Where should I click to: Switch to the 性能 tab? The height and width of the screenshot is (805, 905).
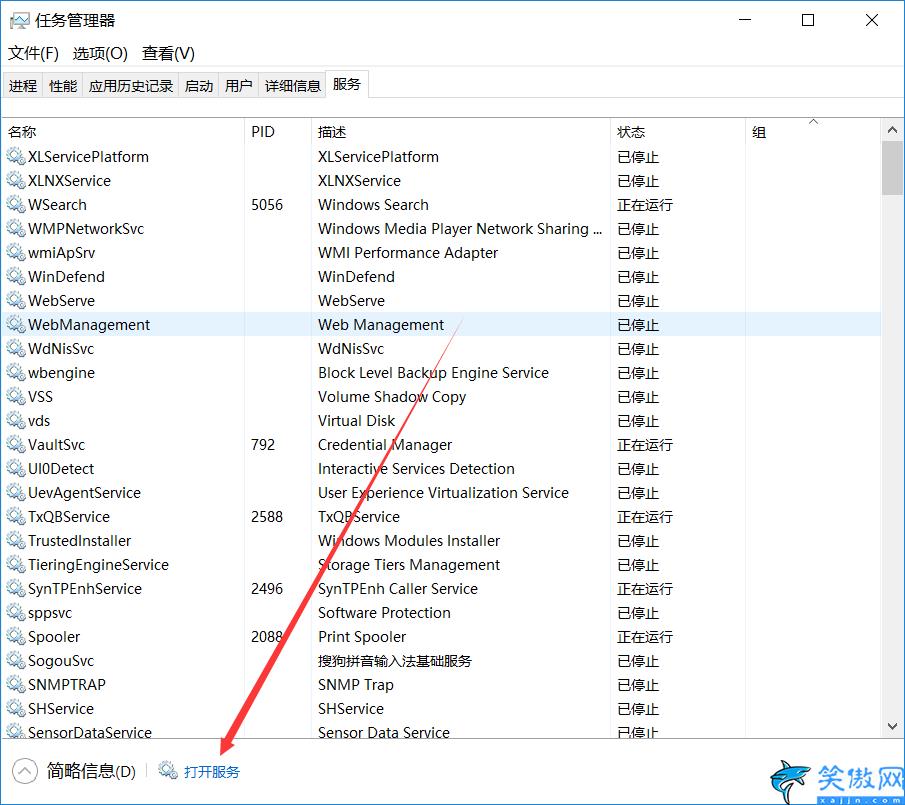coord(63,86)
